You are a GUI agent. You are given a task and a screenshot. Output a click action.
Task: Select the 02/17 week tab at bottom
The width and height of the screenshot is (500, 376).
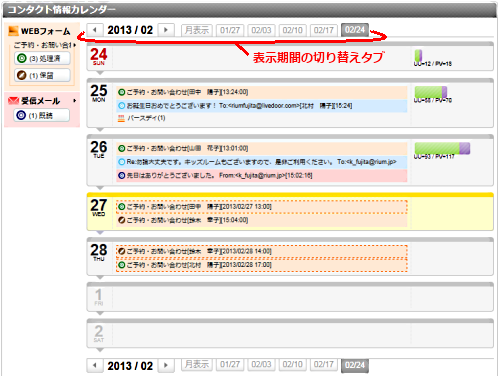pos(324,364)
